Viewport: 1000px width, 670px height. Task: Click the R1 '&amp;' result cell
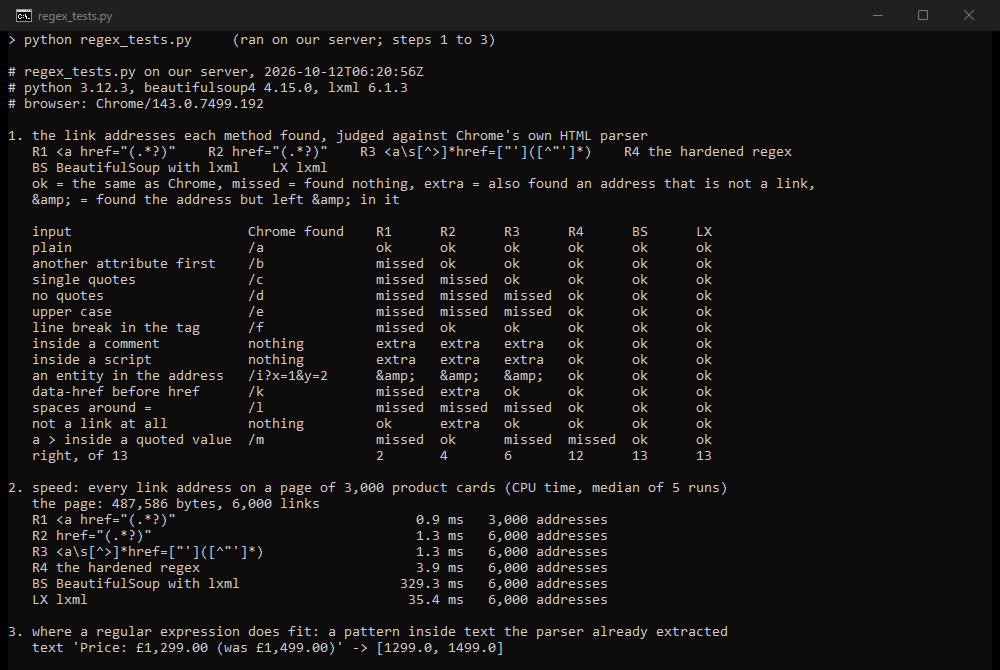(x=395, y=375)
